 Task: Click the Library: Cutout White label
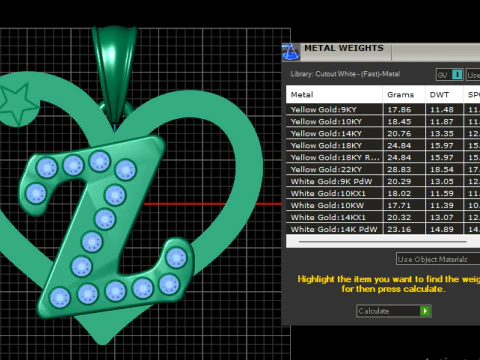coord(345,74)
